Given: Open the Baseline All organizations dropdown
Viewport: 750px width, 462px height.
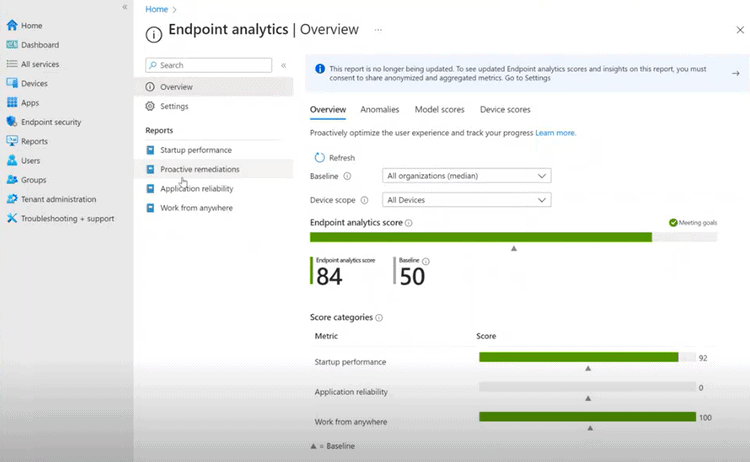Looking at the screenshot, I should [x=466, y=176].
